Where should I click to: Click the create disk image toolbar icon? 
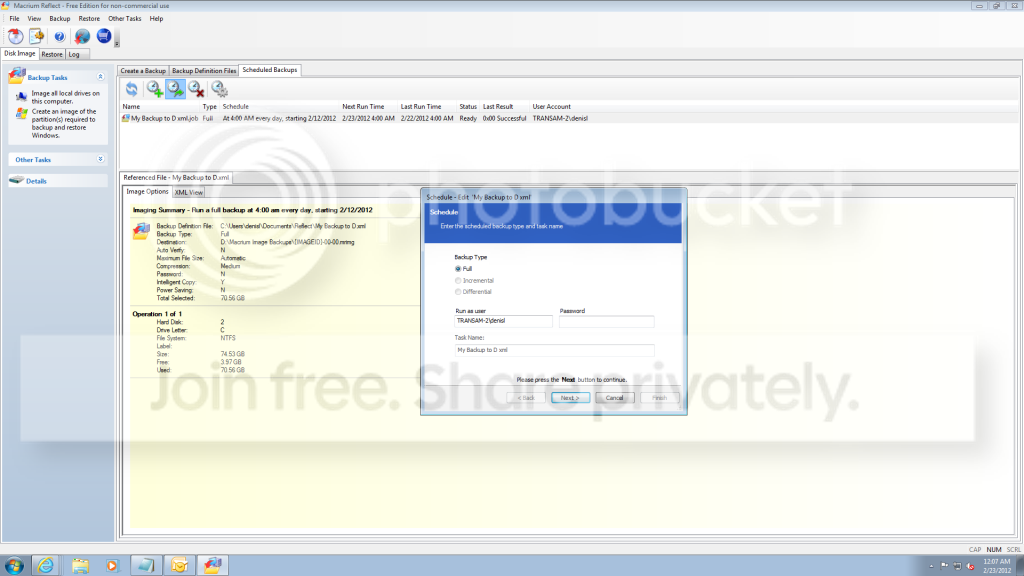[15, 36]
